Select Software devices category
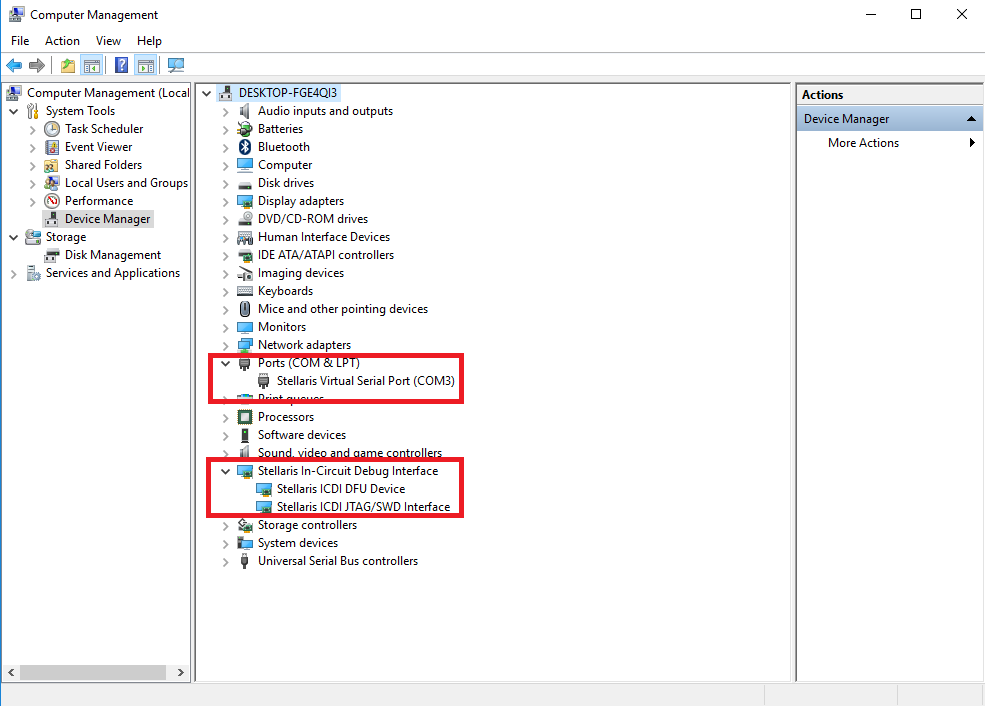The width and height of the screenshot is (985, 706). coord(302,435)
